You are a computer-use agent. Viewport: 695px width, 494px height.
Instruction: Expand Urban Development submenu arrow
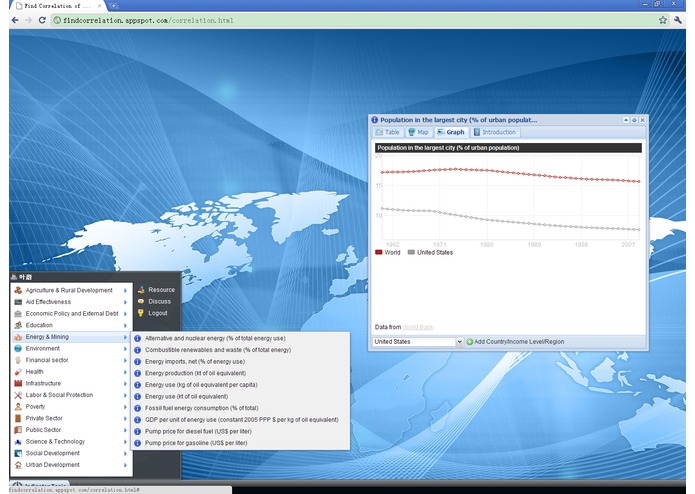[125, 465]
